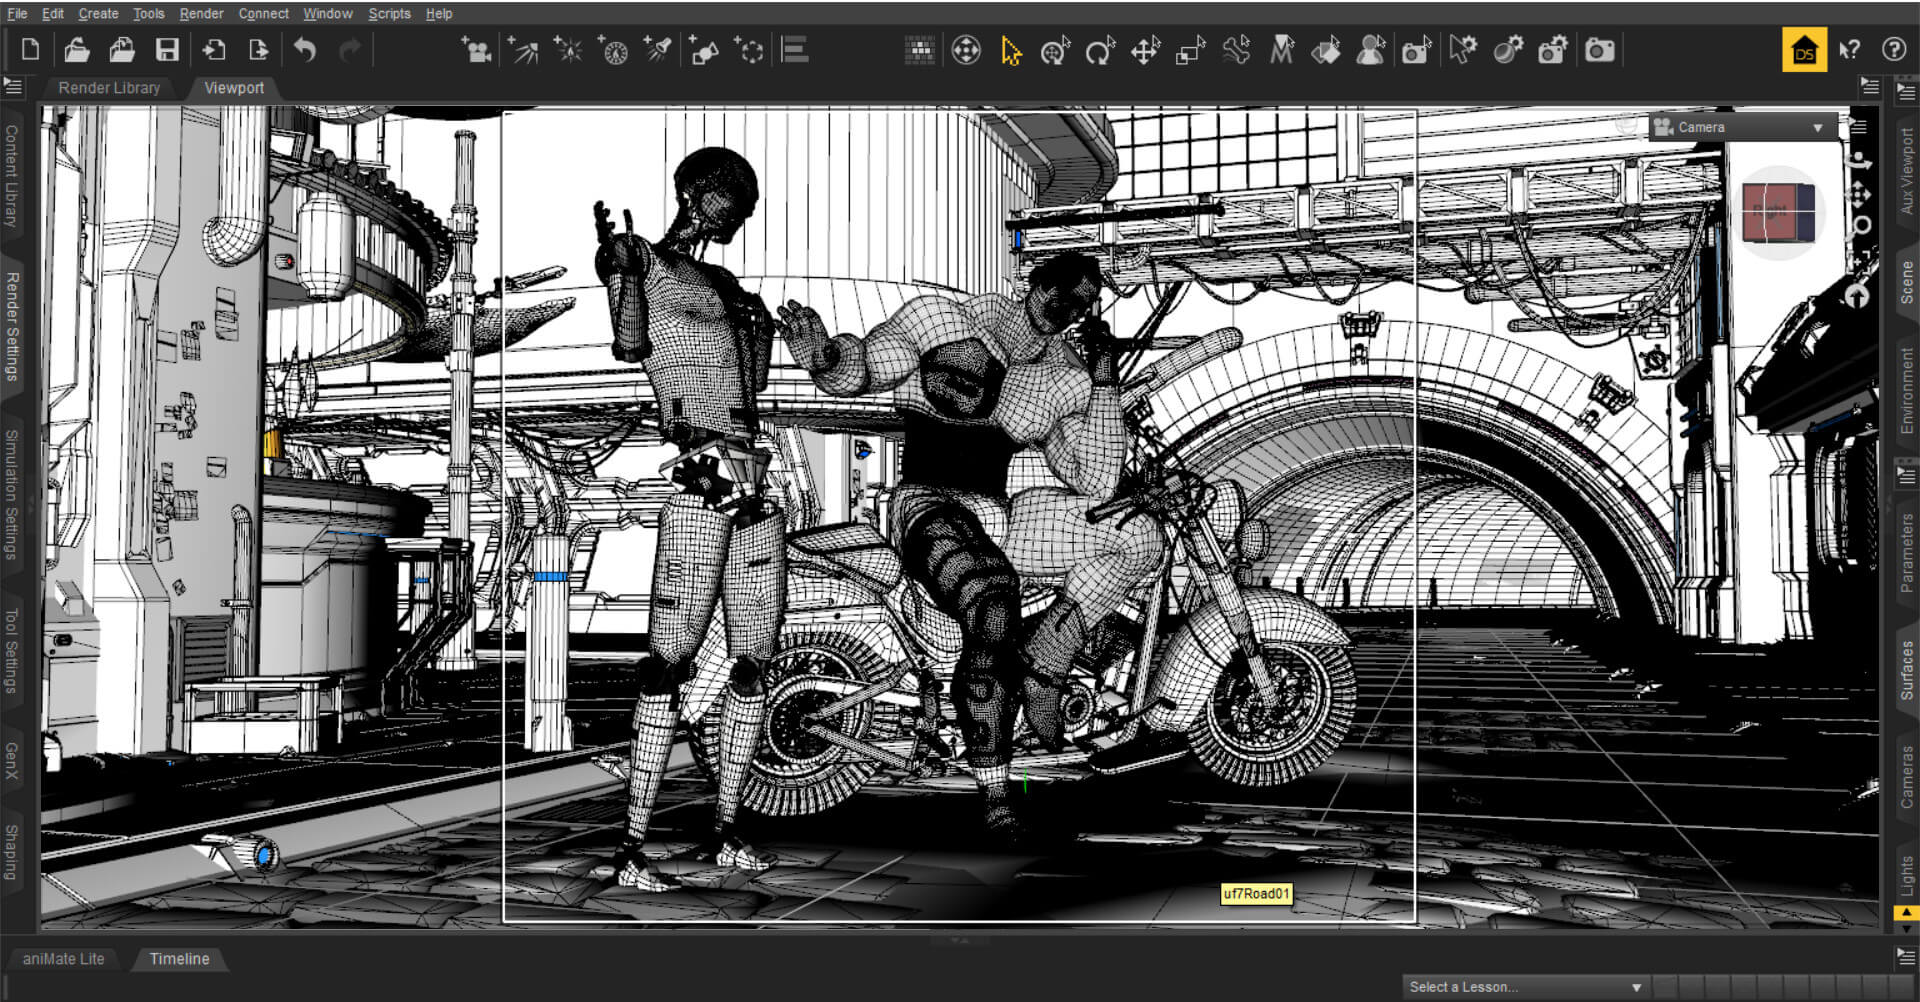Select the Region Navigator figure tool

(x=1371, y=50)
